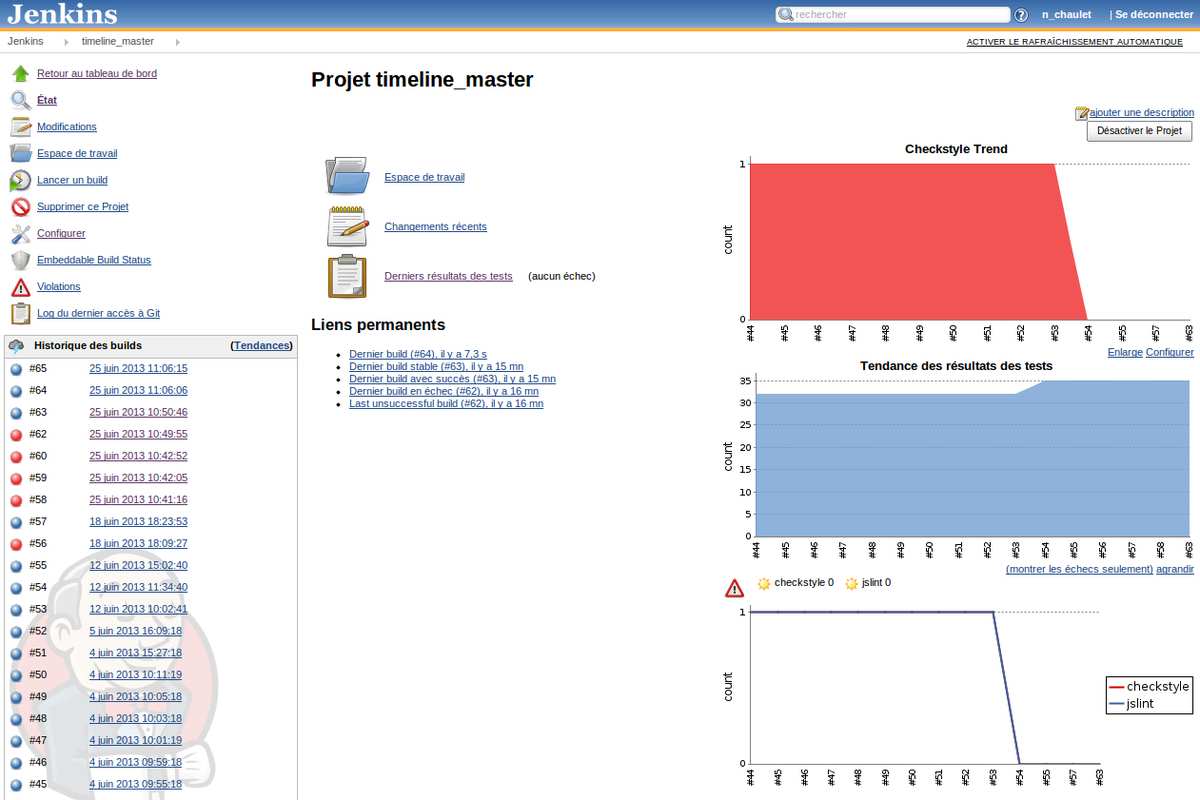Expand the timeline_master breadcrumb arrow
The height and width of the screenshot is (800, 1200).
click(177, 42)
